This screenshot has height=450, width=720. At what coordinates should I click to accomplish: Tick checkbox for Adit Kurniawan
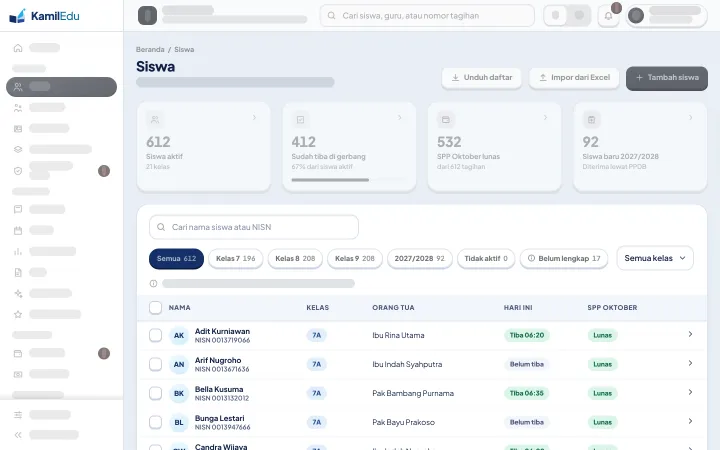coord(155,335)
